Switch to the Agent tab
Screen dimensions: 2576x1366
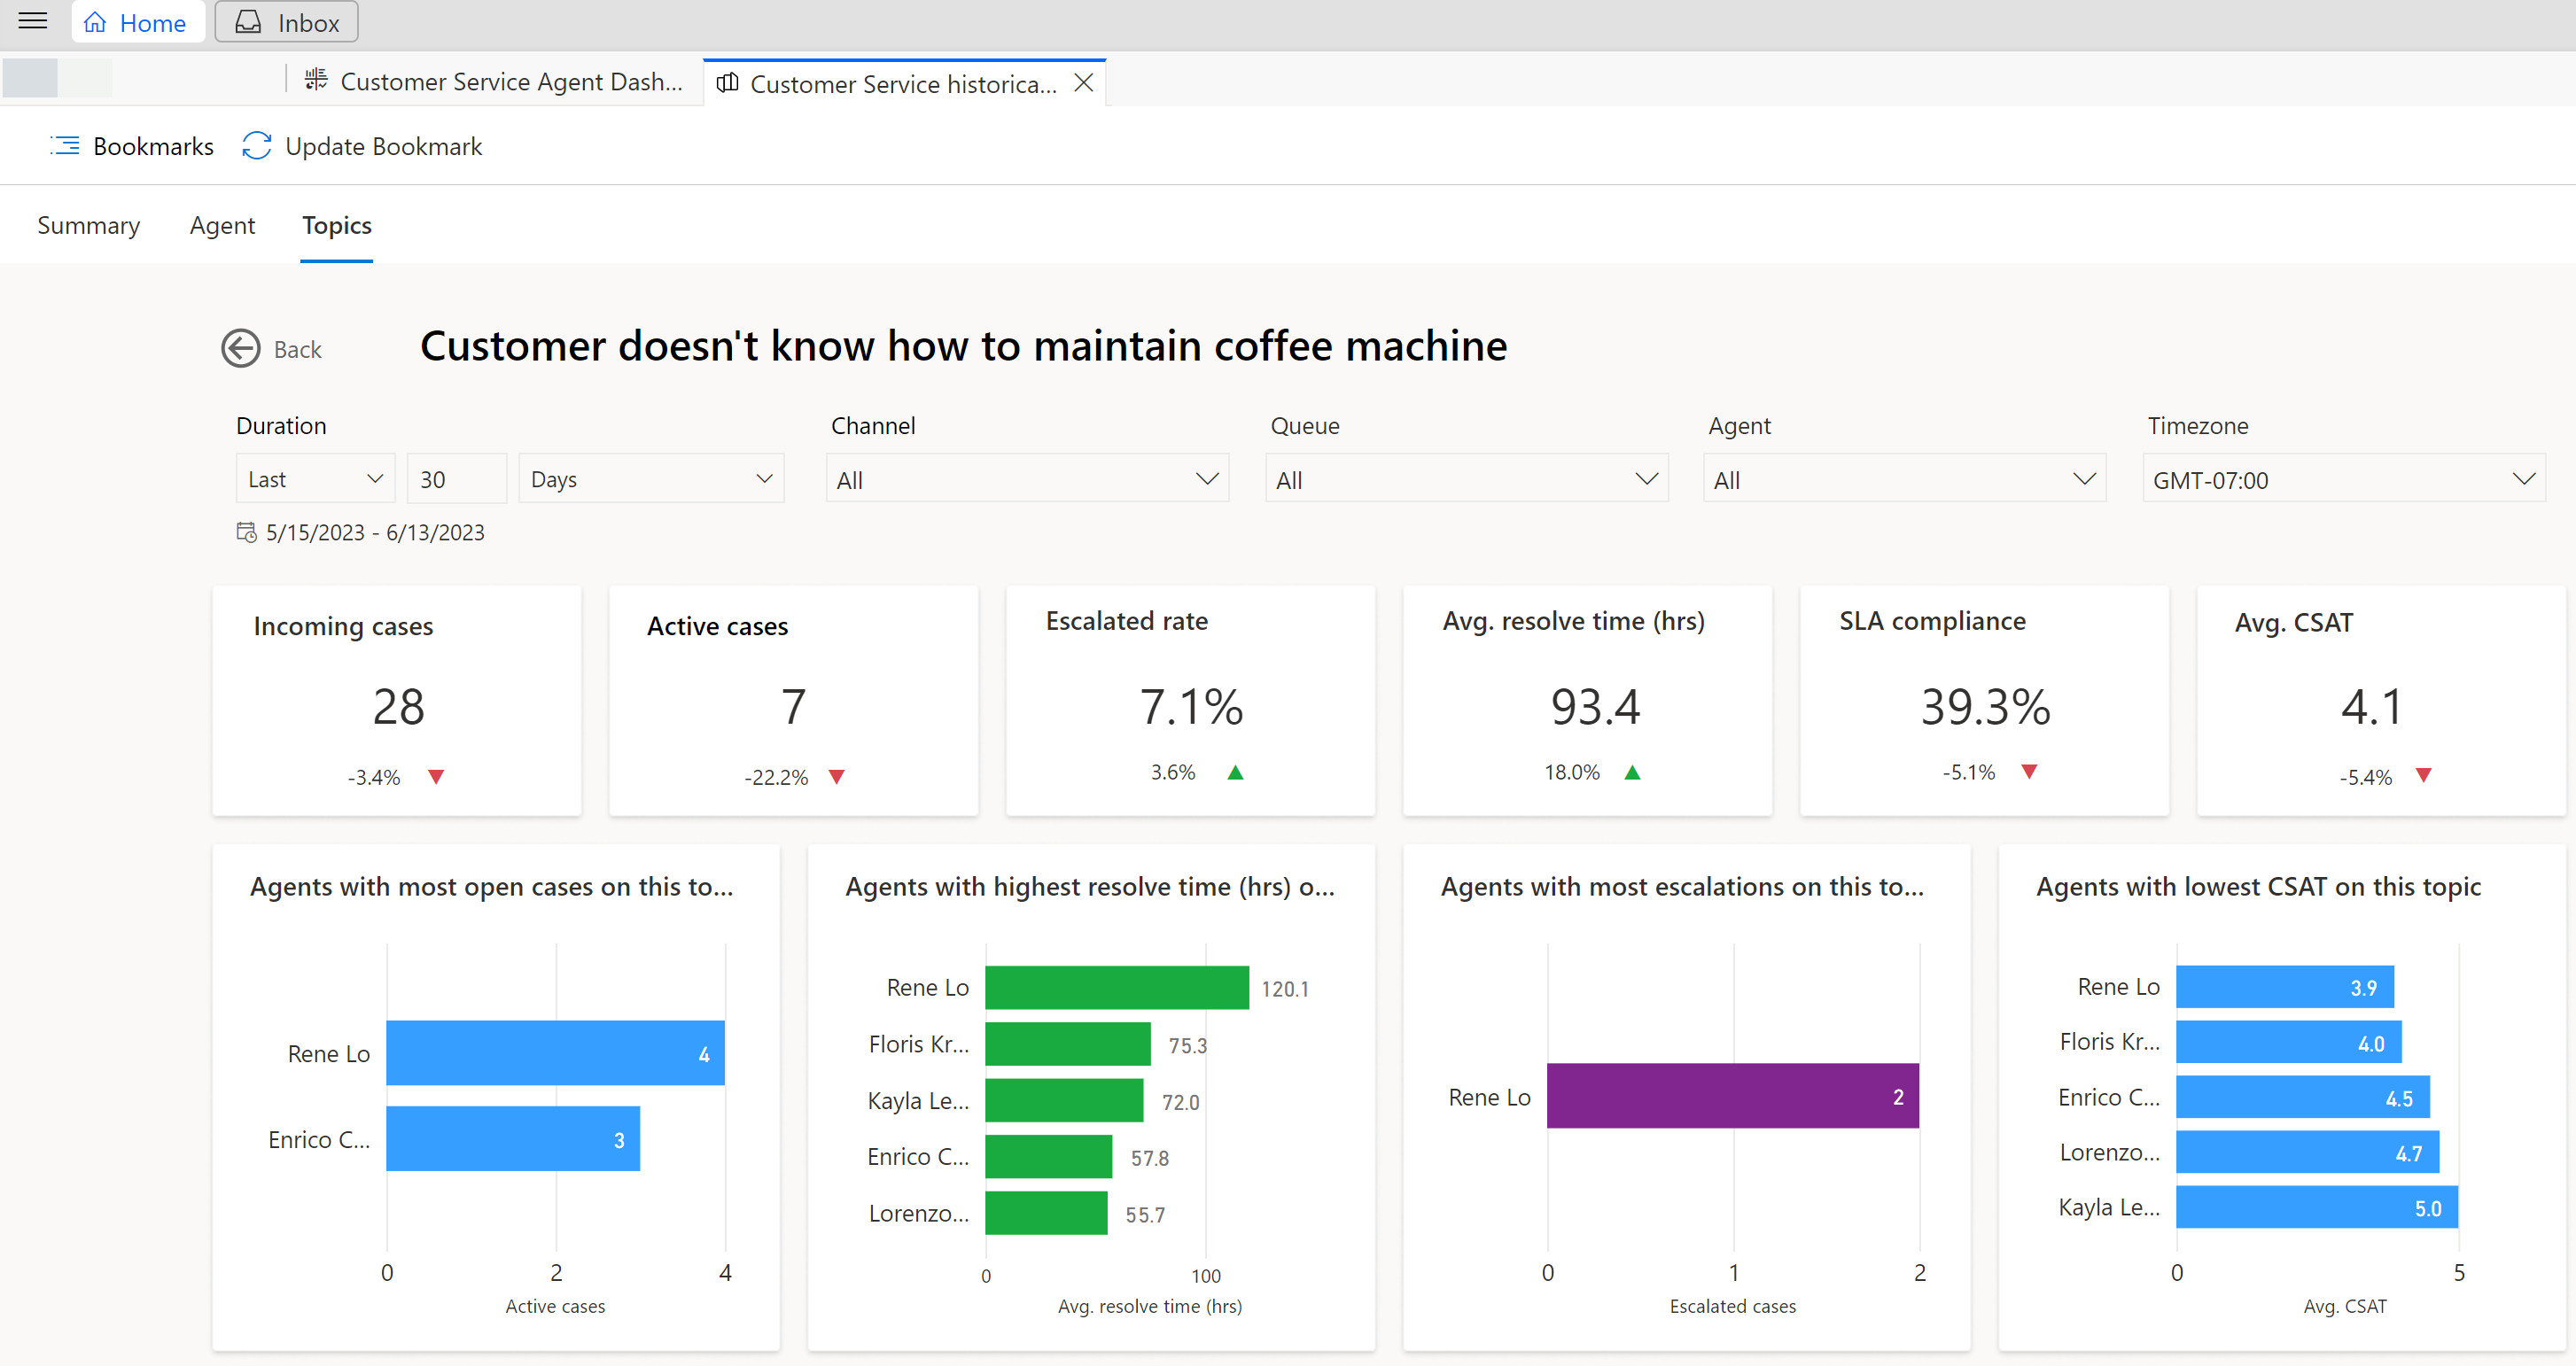pyautogui.click(x=222, y=223)
